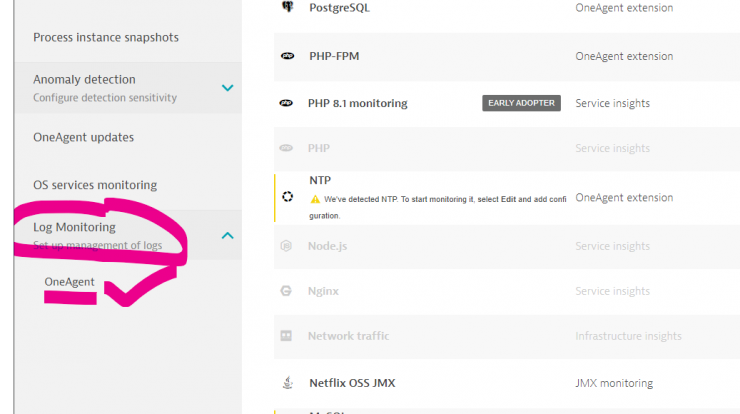Screen dimensions: 740x414
Task: Open OS services monitoring settings
Action: pos(95,185)
